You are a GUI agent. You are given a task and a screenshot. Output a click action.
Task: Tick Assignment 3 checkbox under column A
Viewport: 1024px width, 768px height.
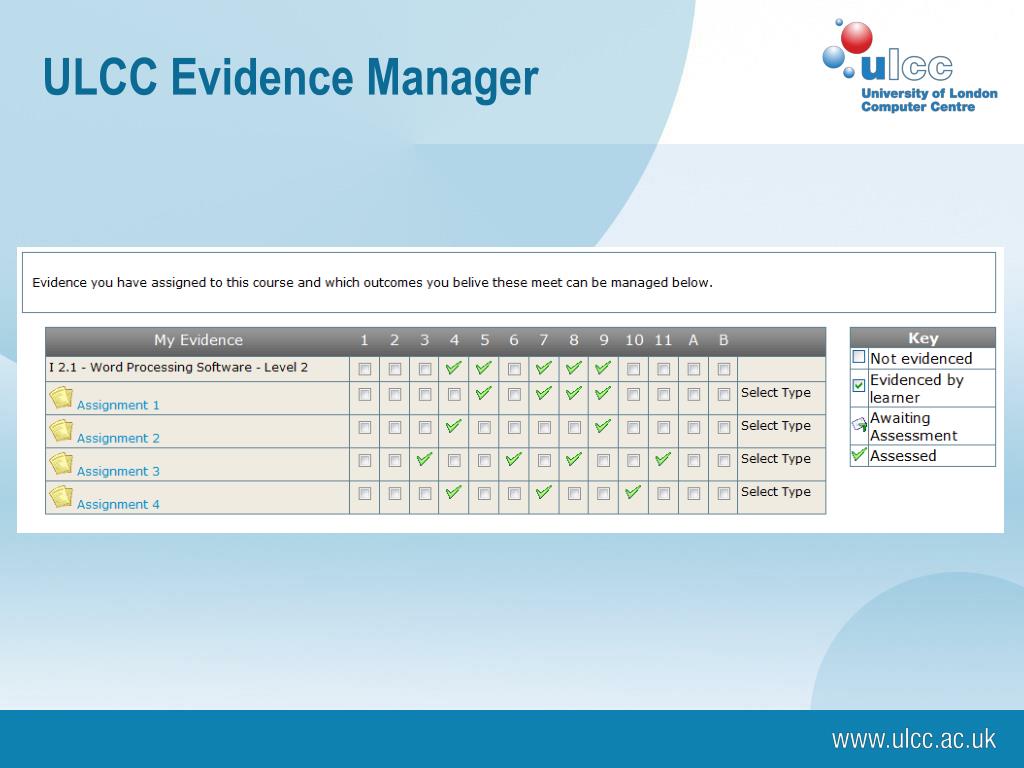click(694, 460)
